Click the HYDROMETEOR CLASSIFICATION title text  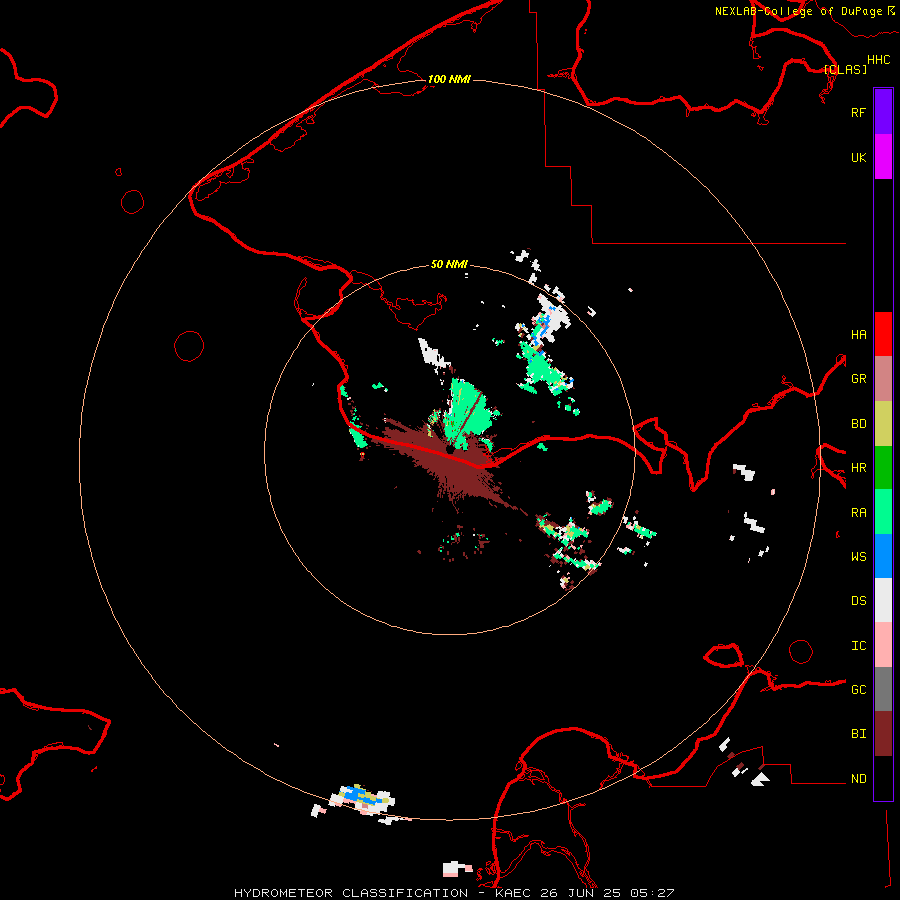(351, 893)
